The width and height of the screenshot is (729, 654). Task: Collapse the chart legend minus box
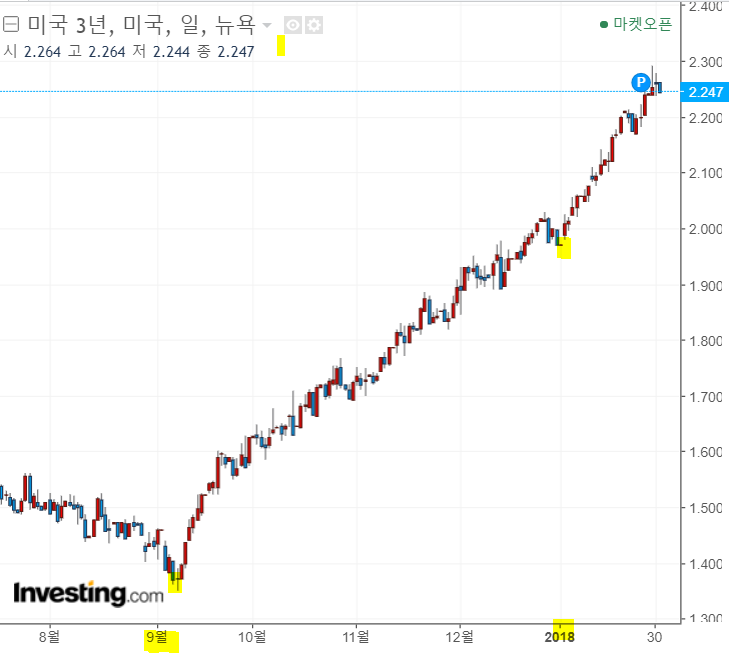coord(10,24)
